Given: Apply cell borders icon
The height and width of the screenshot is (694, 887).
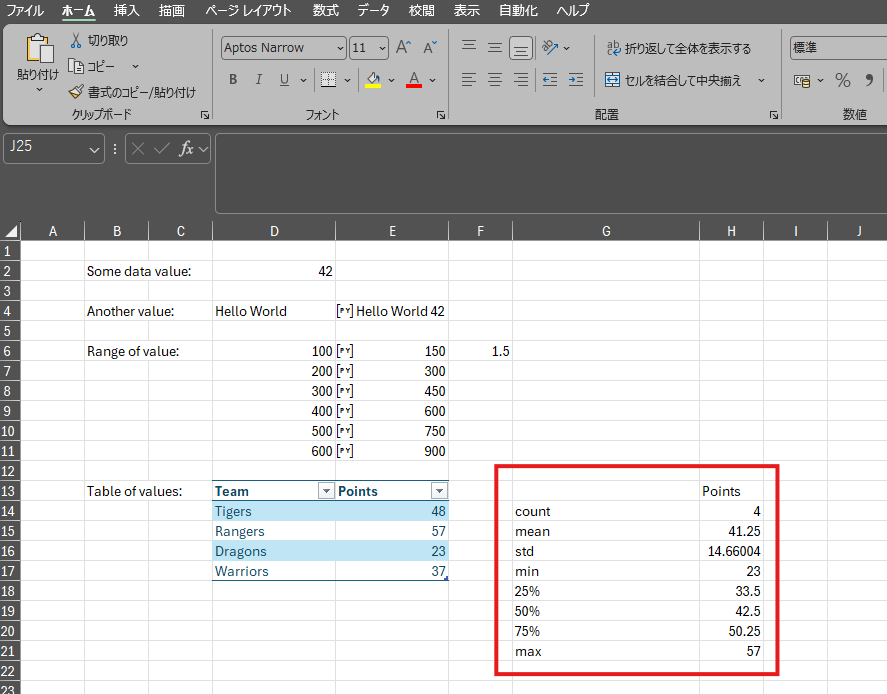Looking at the screenshot, I should [329, 80].
